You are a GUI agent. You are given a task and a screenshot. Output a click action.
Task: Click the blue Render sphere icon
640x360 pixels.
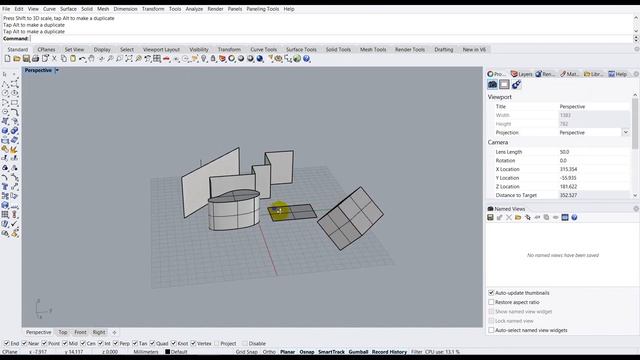[x=260, y=59]
